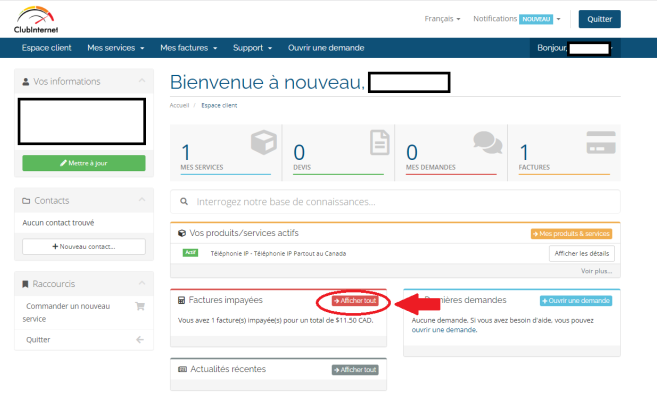Screen dimensions: 657x399
Task: Click the arrow icon next to Quitter shortcut
Action: click(x=140, y=340)
